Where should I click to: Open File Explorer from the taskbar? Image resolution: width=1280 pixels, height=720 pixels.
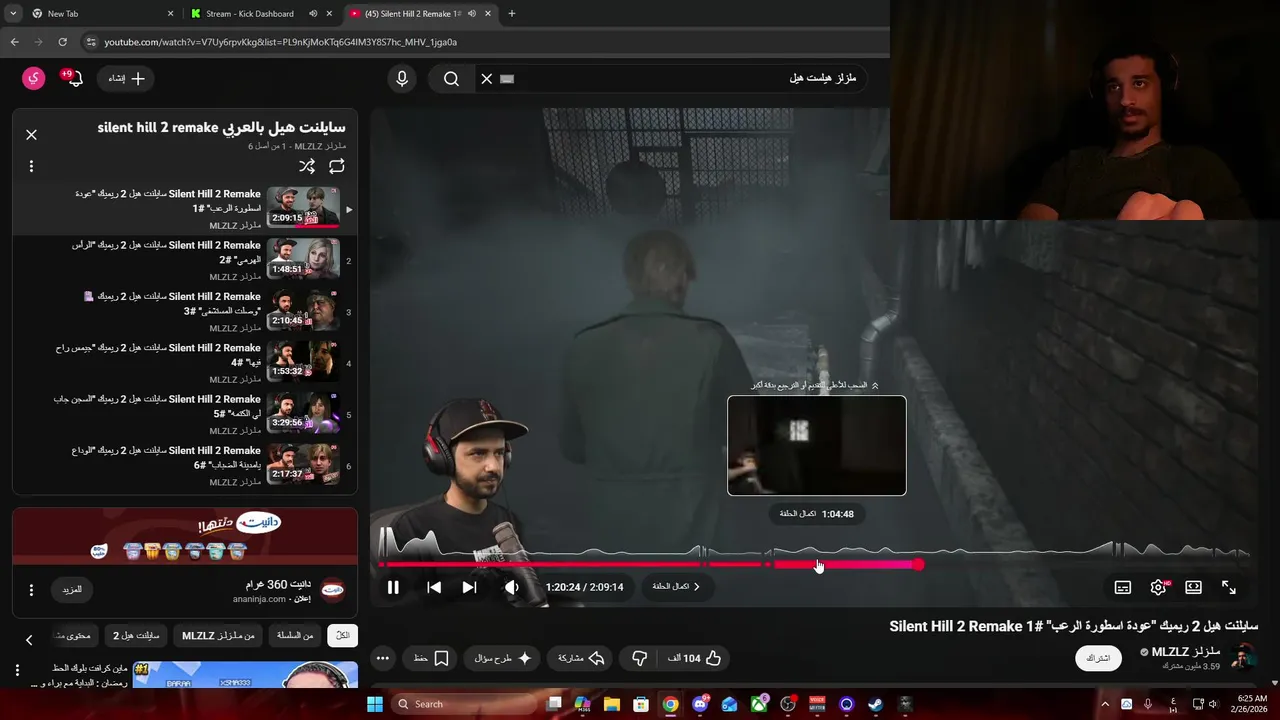click(x=612, y=704)
